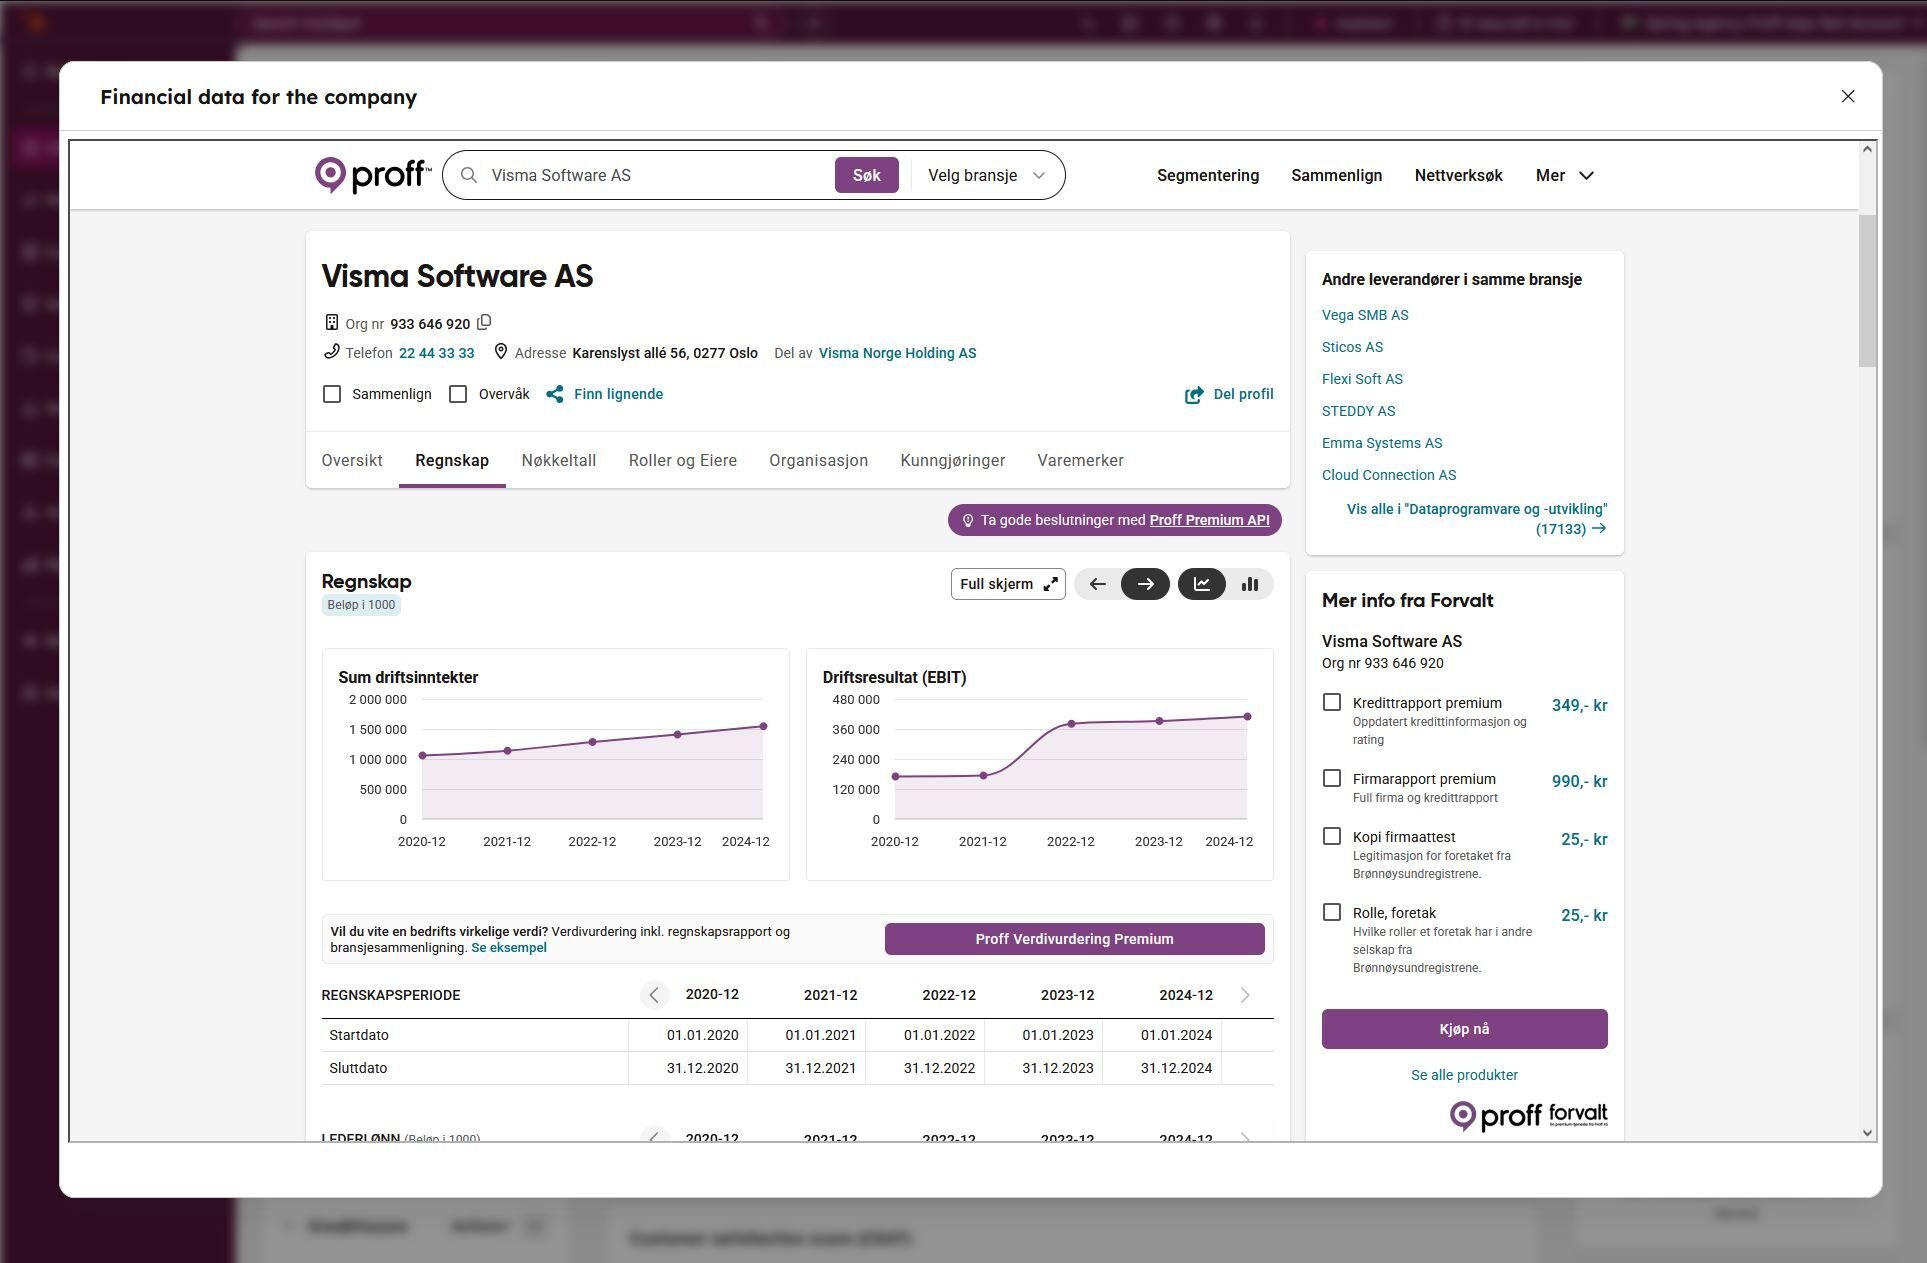Click Proff Verdivurdering Premium button

pos(1075,939)
